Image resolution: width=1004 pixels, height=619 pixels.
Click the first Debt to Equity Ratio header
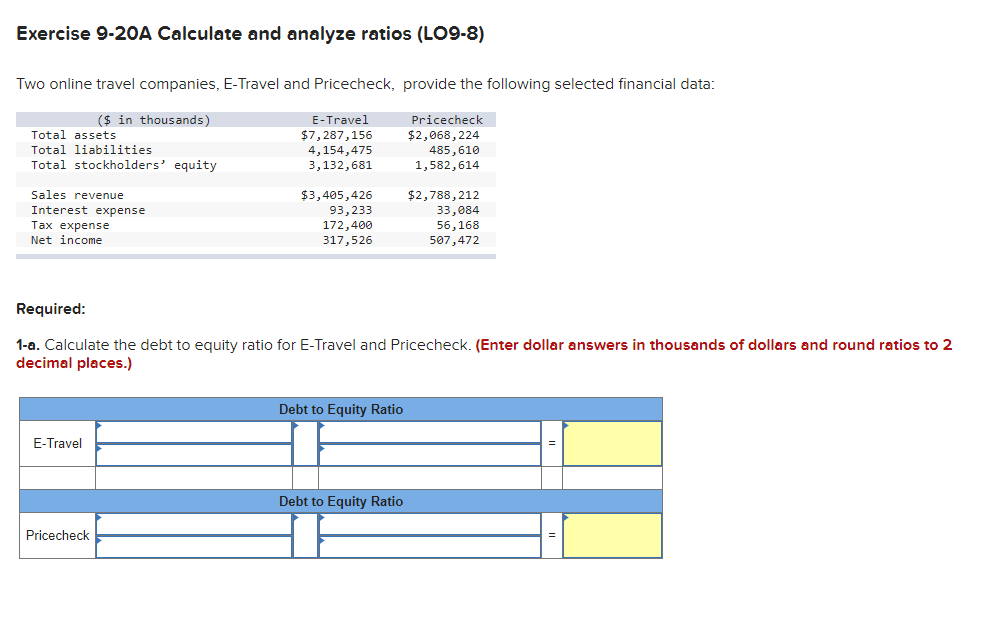pyautogui.click(x=341, y=410)
